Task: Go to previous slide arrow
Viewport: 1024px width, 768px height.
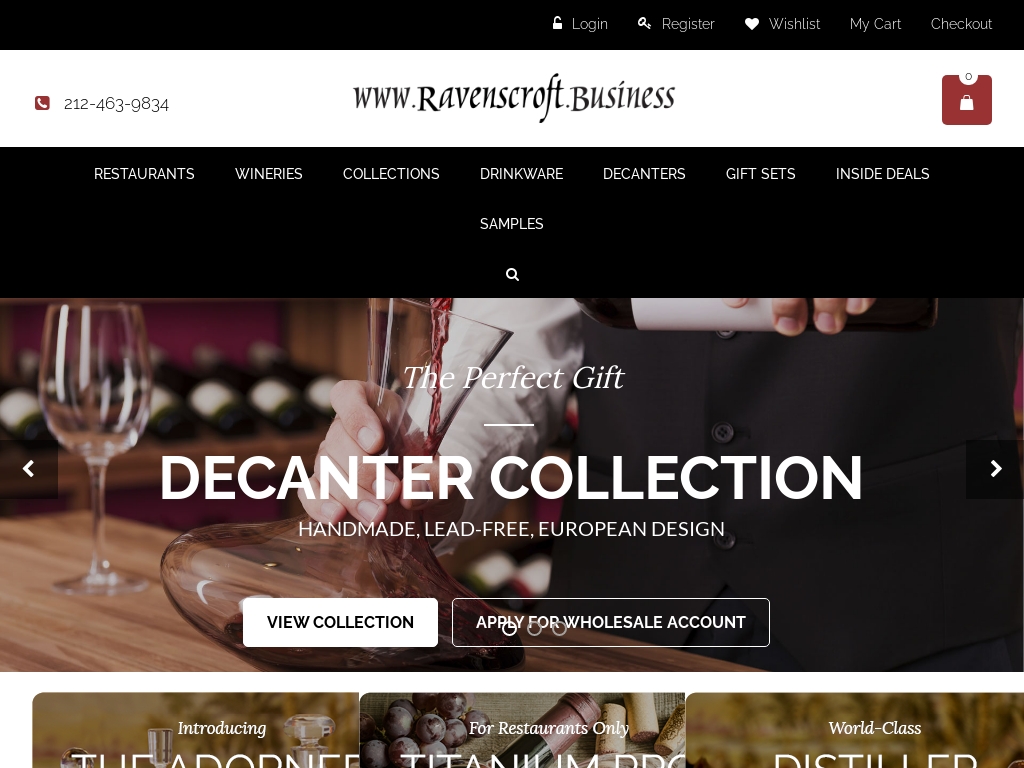Action: click(29, 469)
